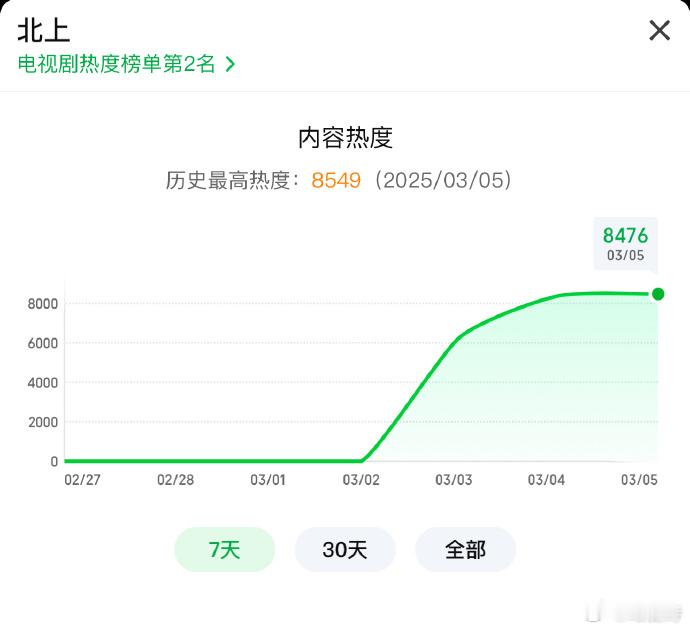Switch to the 30天 range tab
Image resolution: width=690 pixels, height=630 pixels.
click(345, 549)
